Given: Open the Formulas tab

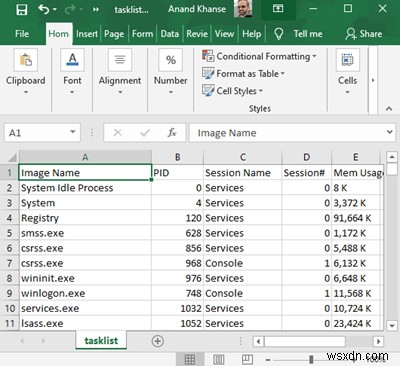Looking at the screenshot, I should point(142,34).
